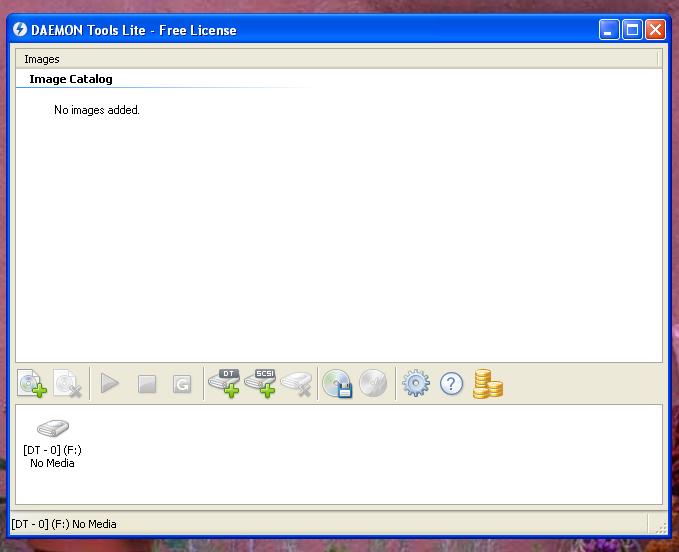Open Preferences gear icon
Screen dimensions: 679x552
416,383
